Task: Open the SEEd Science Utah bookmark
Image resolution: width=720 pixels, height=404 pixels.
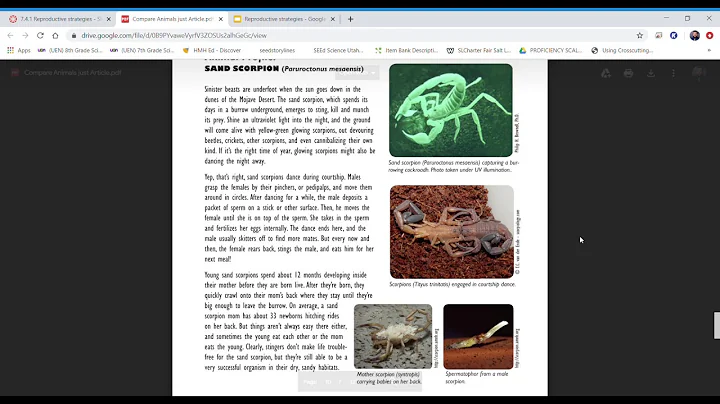Action: [338, 50]
